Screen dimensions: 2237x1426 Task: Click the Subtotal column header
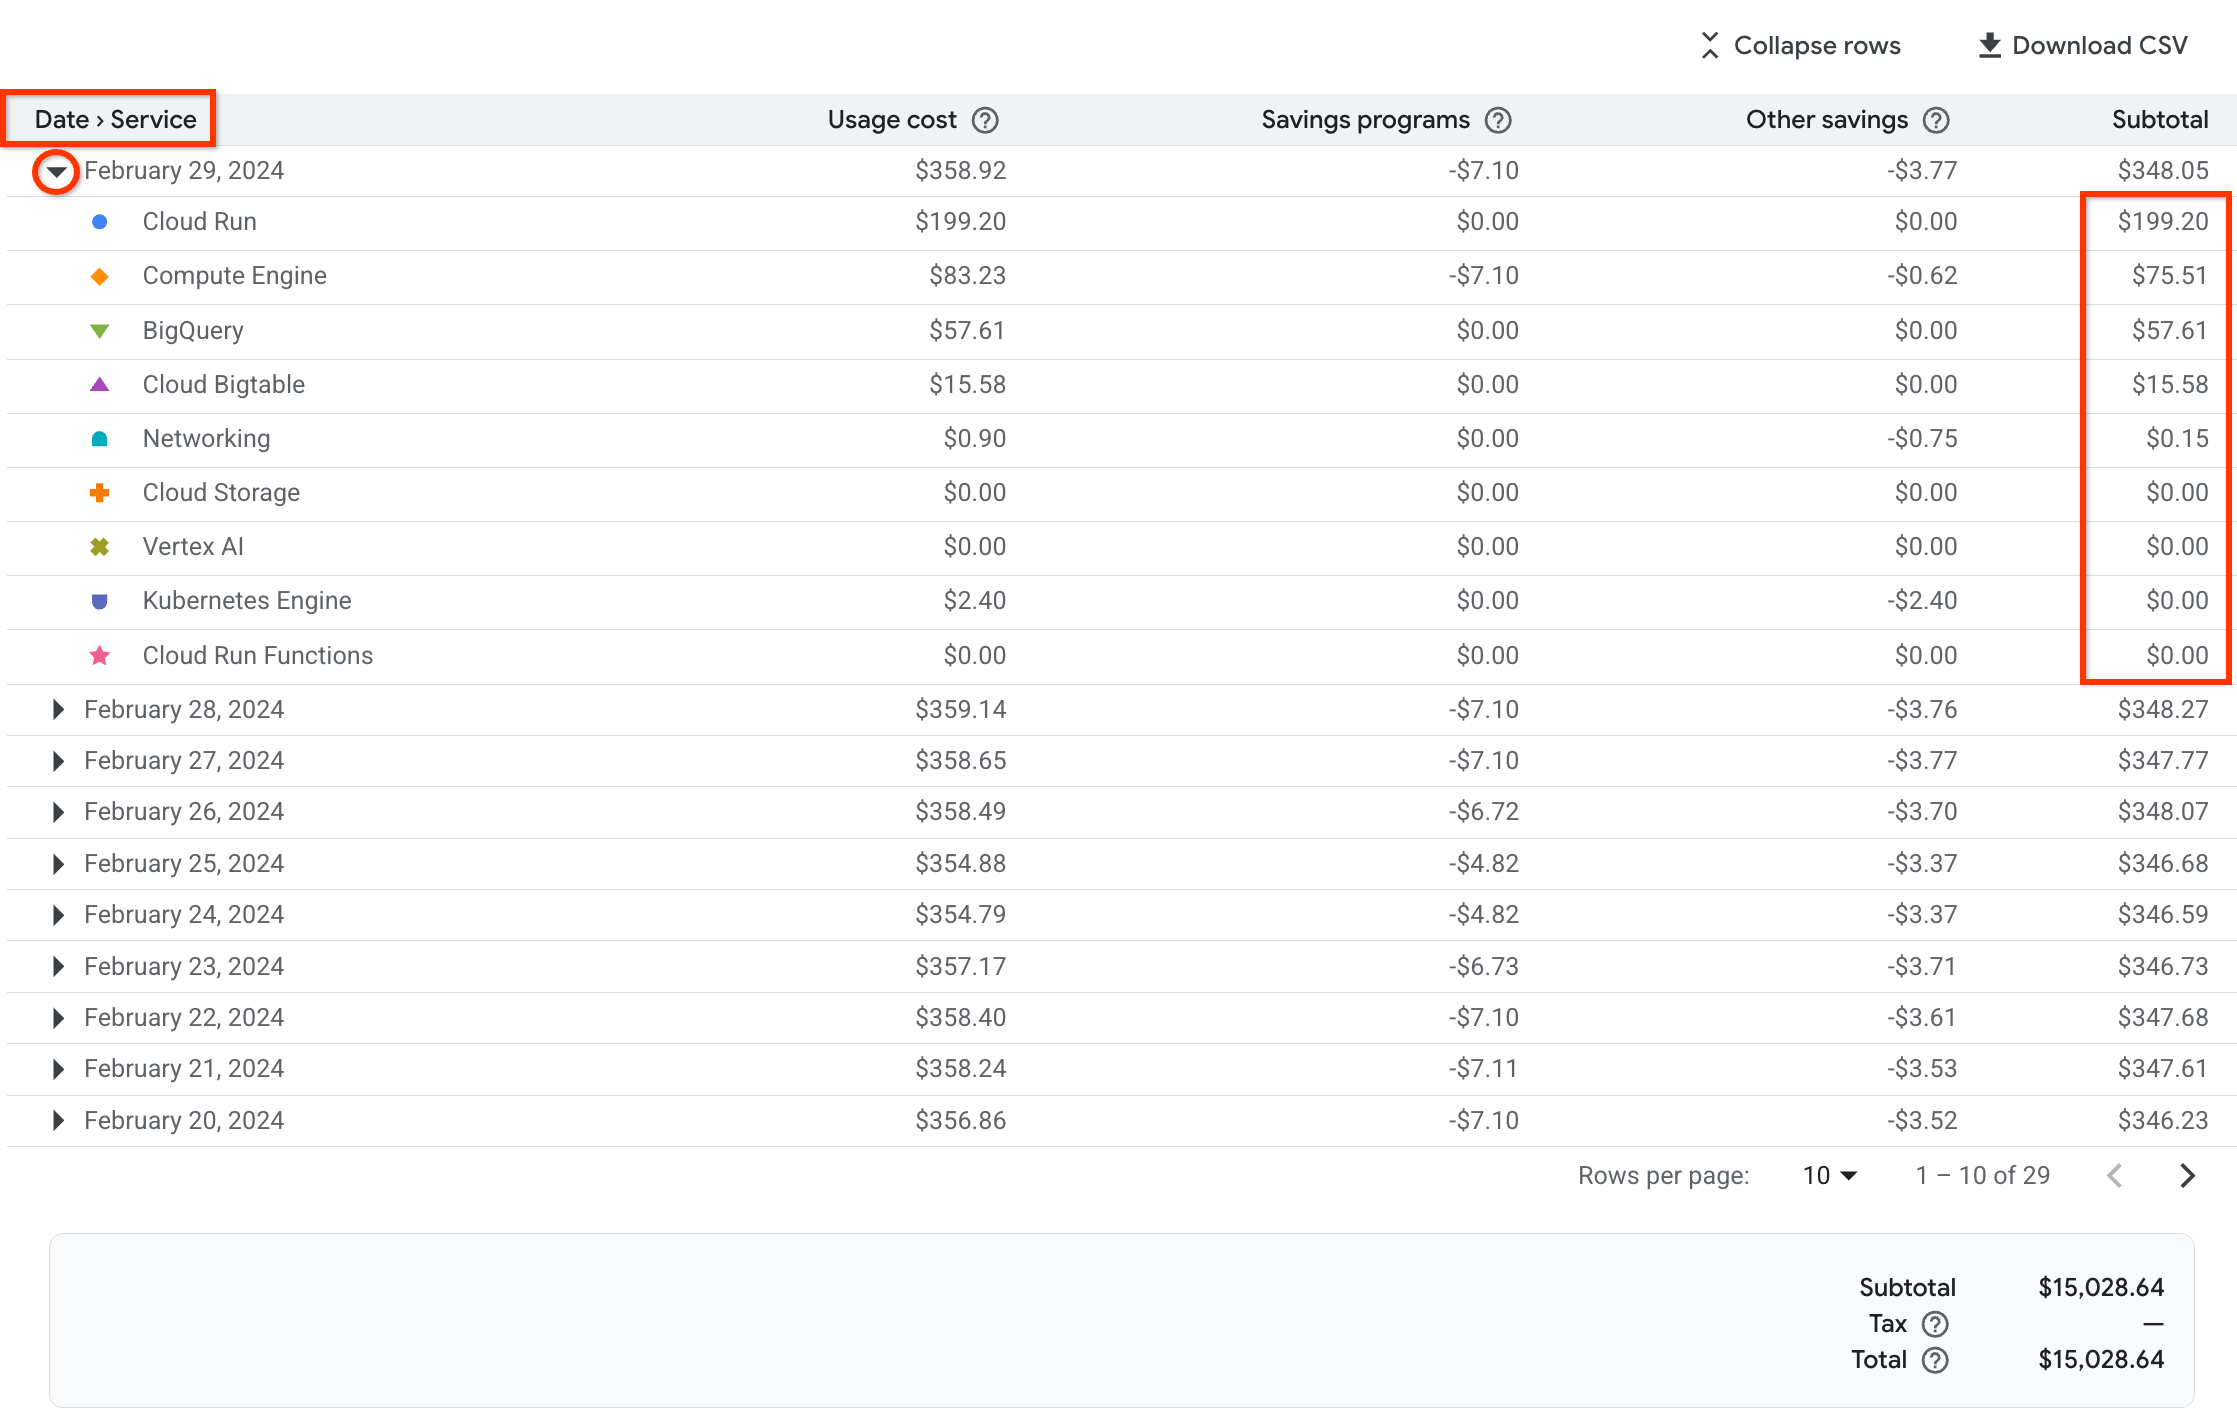2160,119
